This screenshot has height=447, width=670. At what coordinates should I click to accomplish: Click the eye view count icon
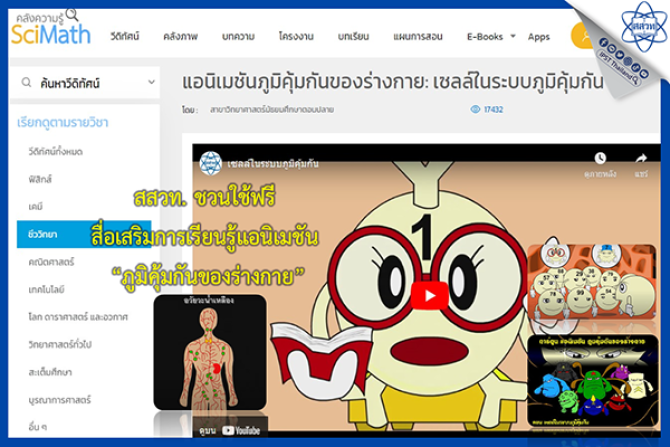click(x=475, y=109)
